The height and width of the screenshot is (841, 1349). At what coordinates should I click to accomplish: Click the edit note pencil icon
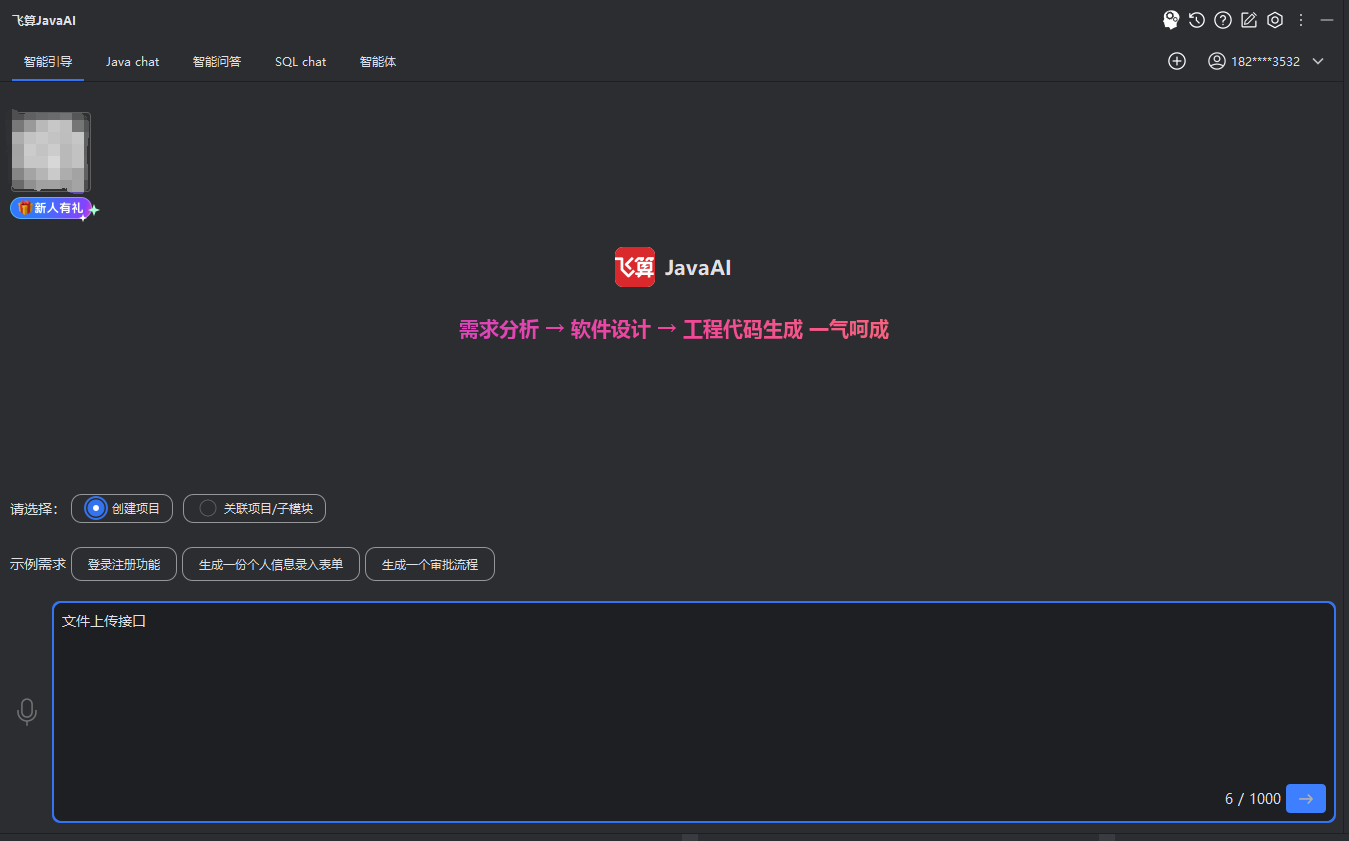coord(1249,20)
